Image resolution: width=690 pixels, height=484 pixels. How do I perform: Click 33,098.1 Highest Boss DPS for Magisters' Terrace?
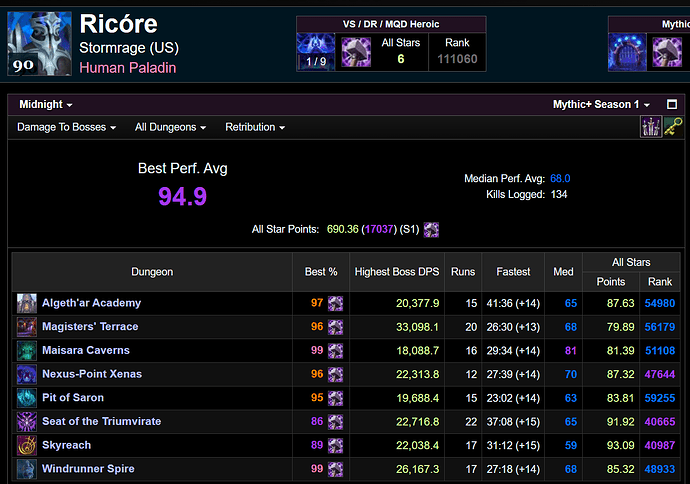[417, 327]
